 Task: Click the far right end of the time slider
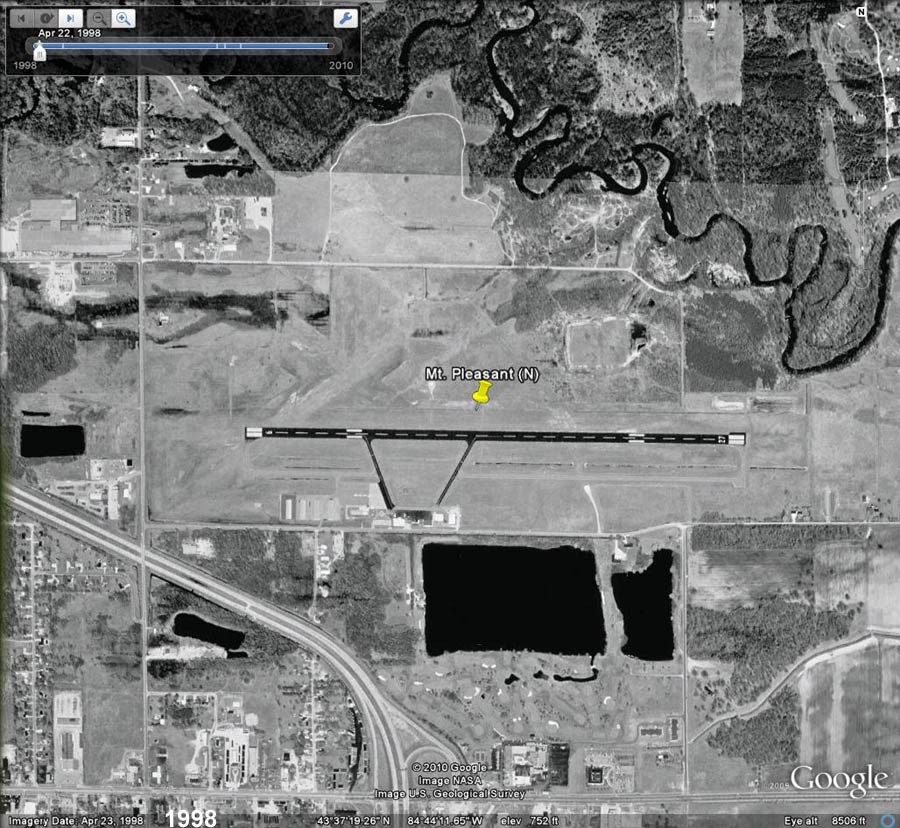pyautogui.click(x=331, y=46)
